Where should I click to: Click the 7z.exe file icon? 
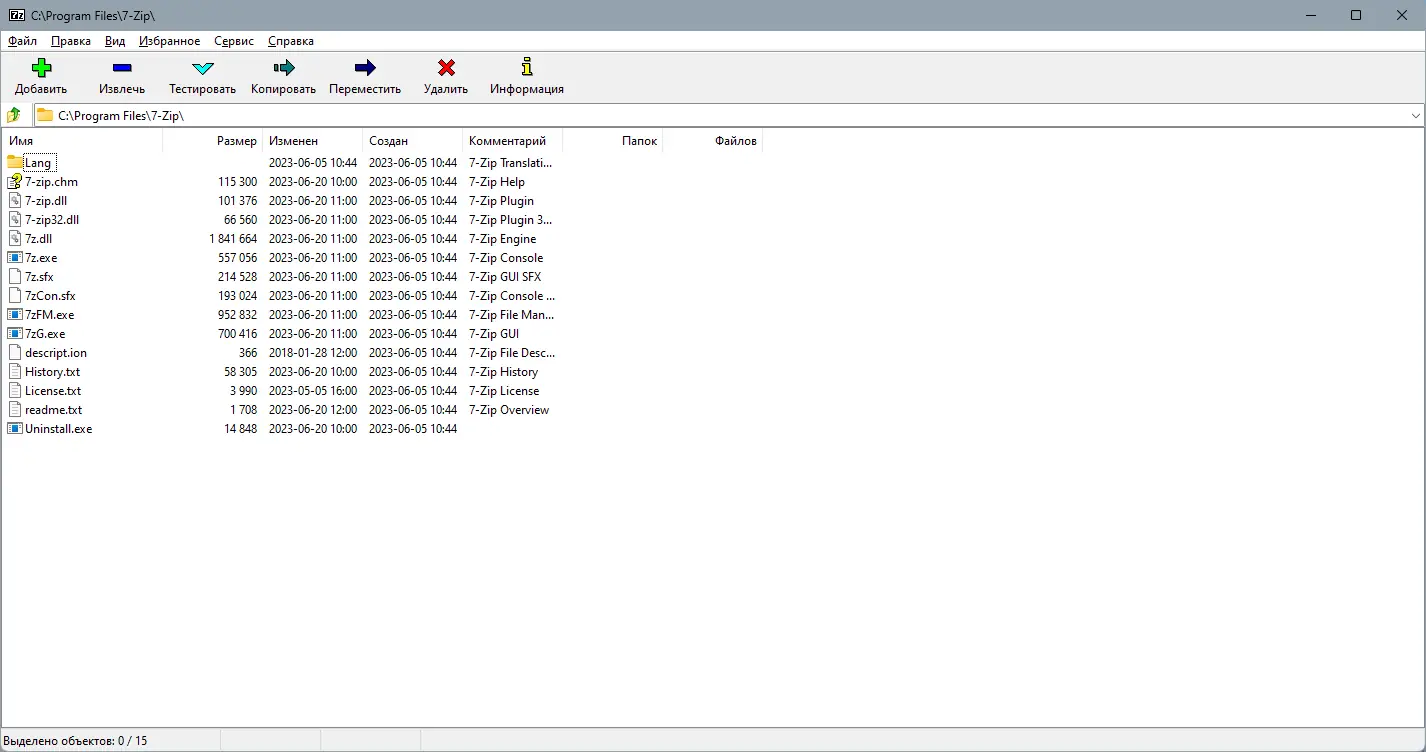pyautogui.click(x=15, y=257)
